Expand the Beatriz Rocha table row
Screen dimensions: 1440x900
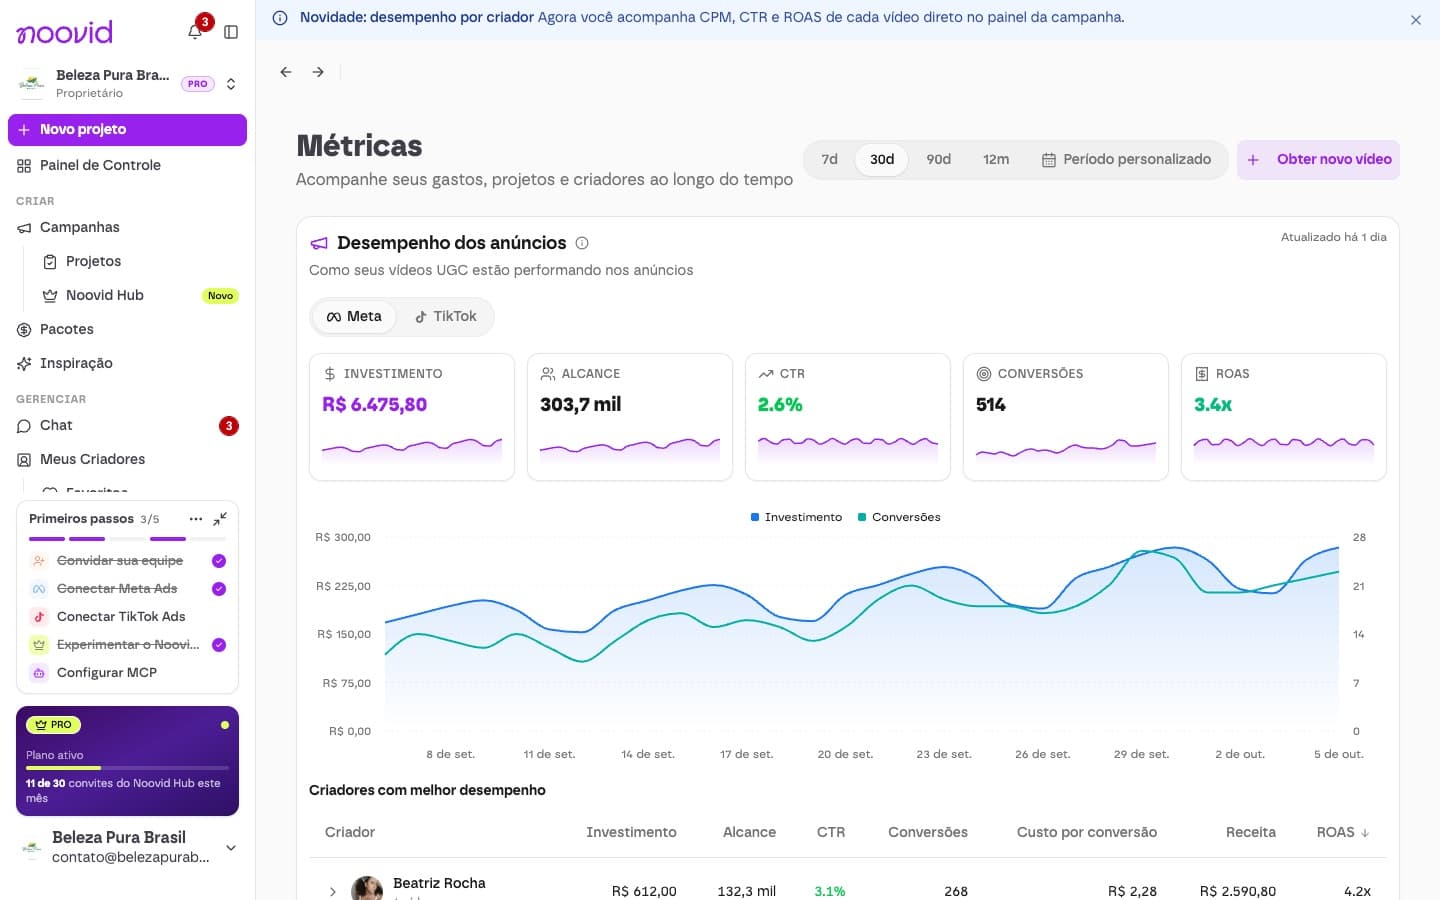click(333, 891)
